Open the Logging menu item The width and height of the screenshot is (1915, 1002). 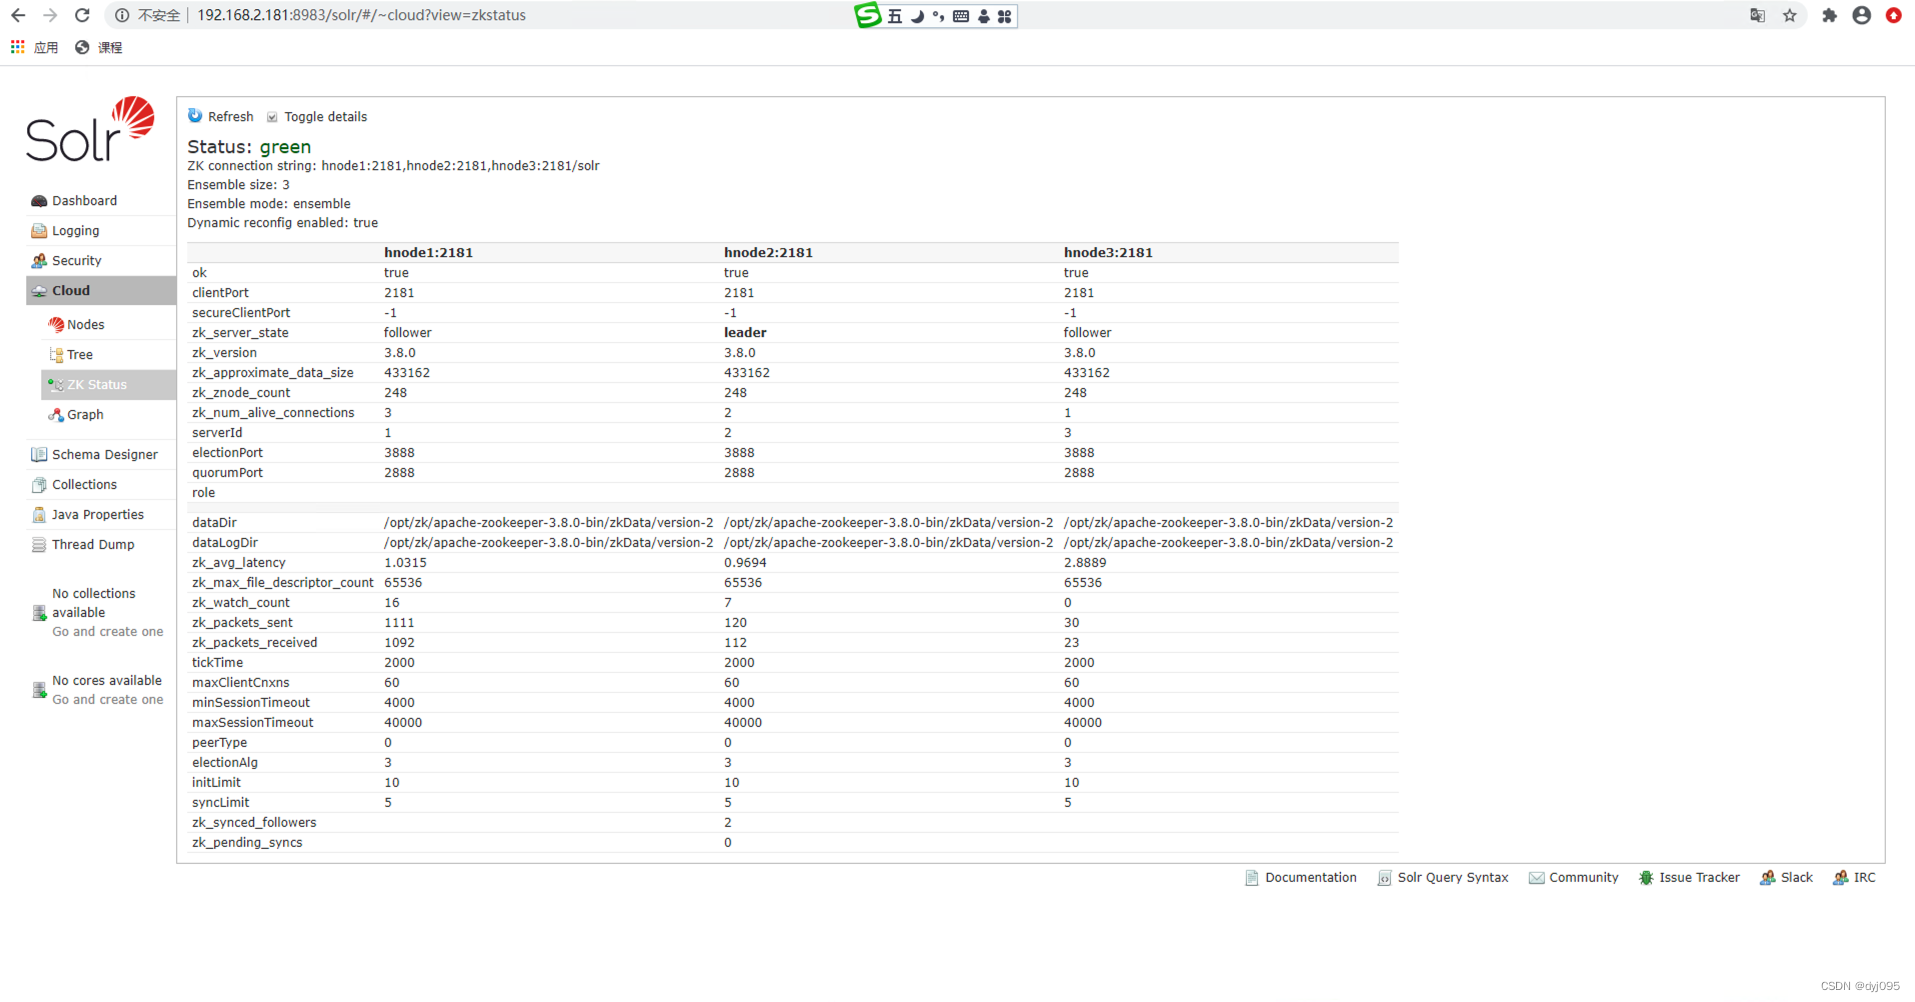click(x=76, y=231)
